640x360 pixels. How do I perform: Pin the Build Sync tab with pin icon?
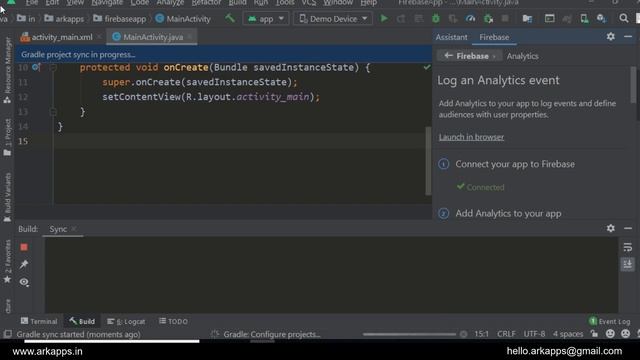coord(24,264)
